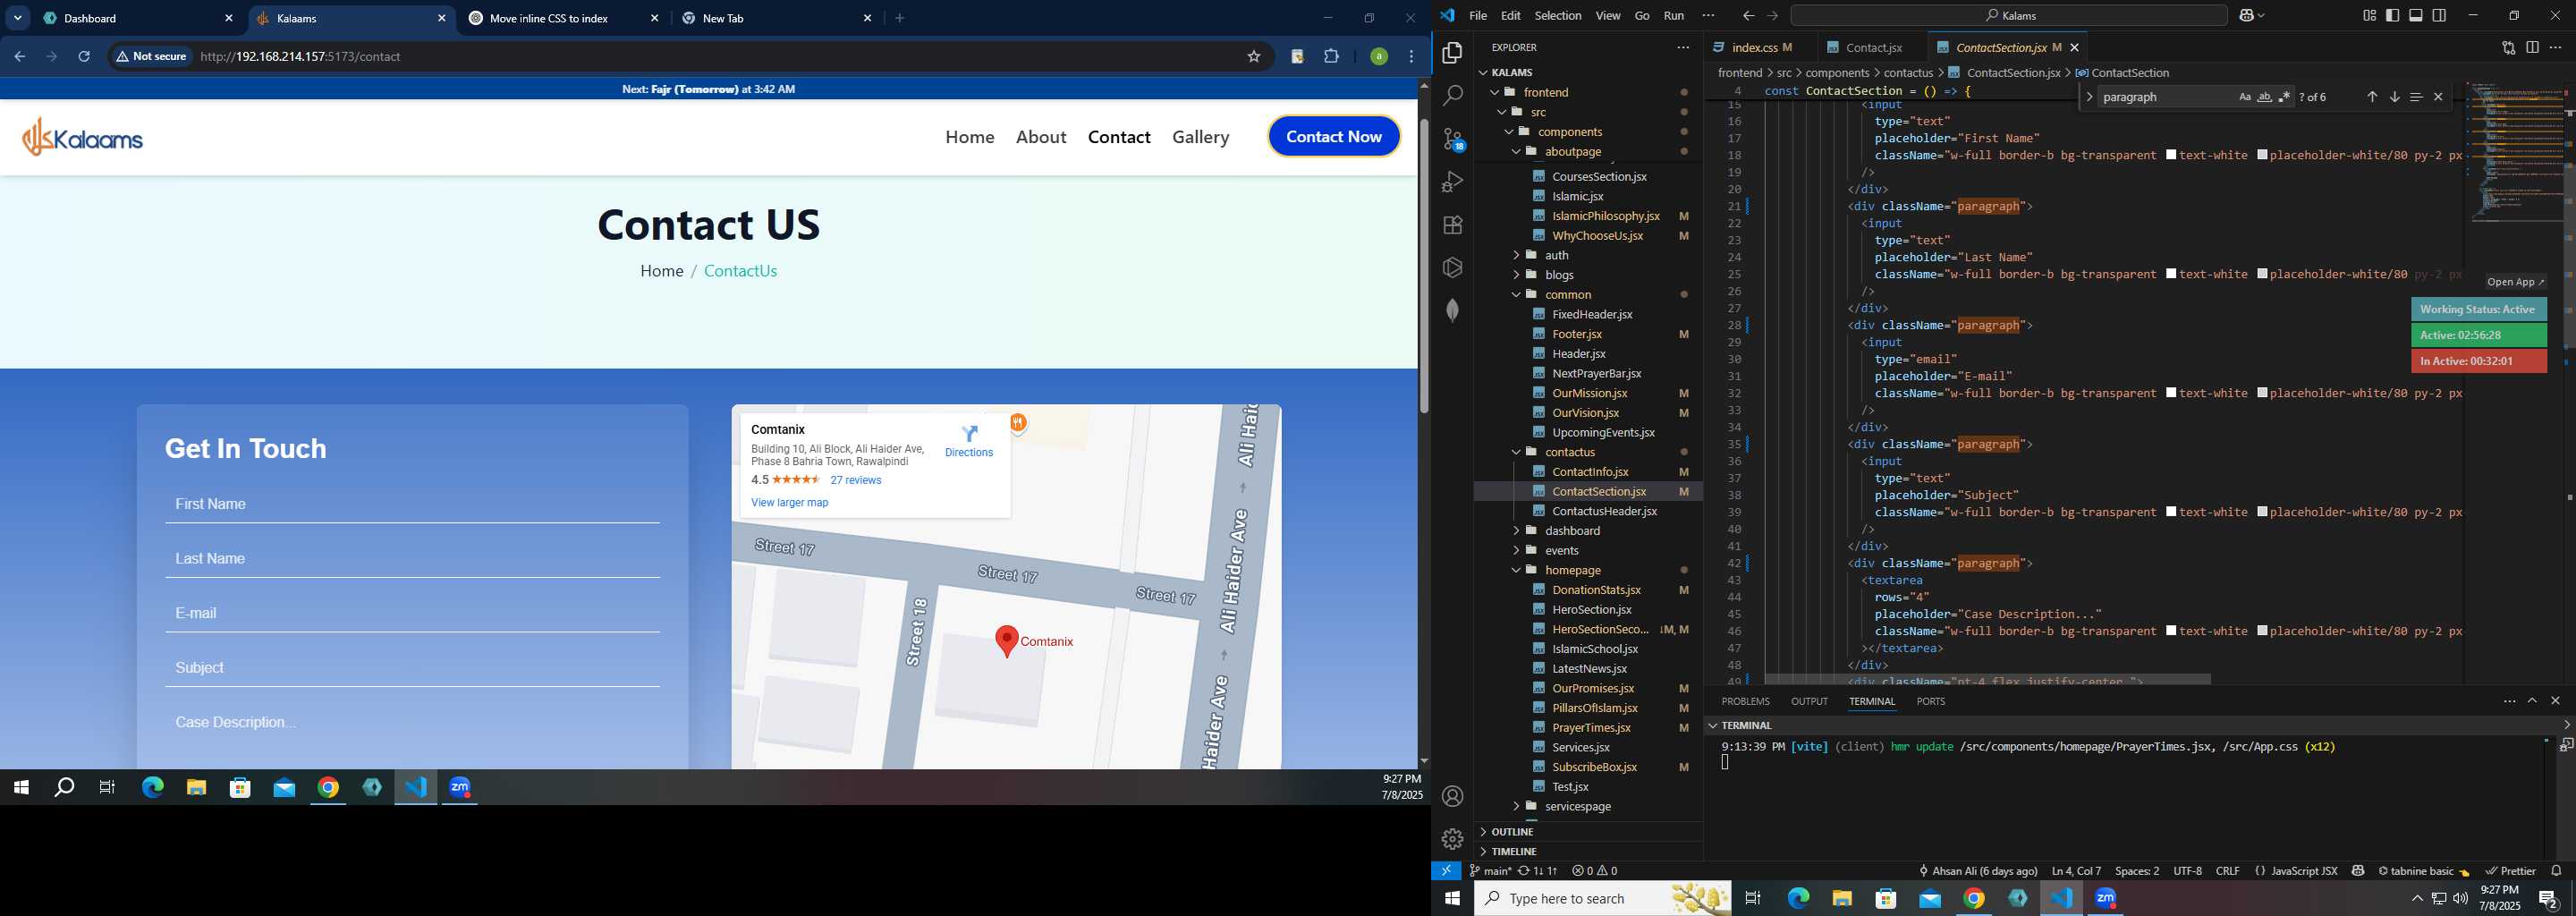Click the Directions icon on the map card
Viewport: 2576px width, 916px height.
[x=969, y=434]
